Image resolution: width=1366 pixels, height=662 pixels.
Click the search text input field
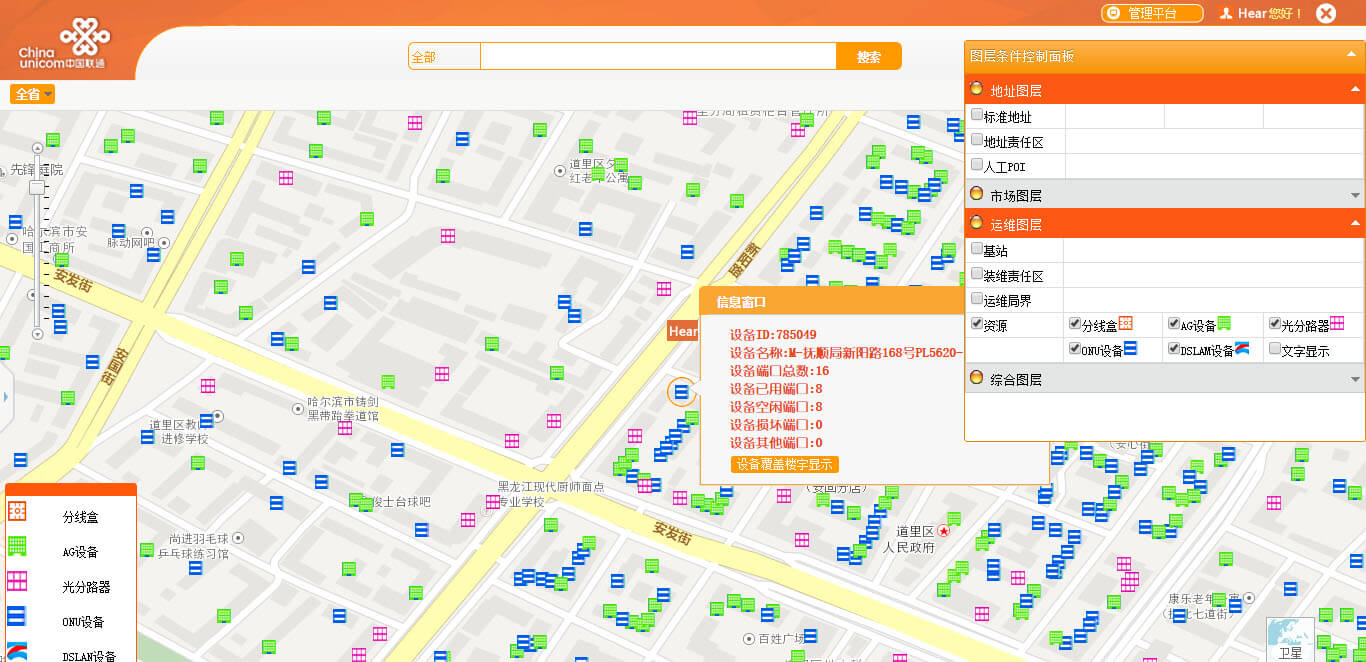658,57
